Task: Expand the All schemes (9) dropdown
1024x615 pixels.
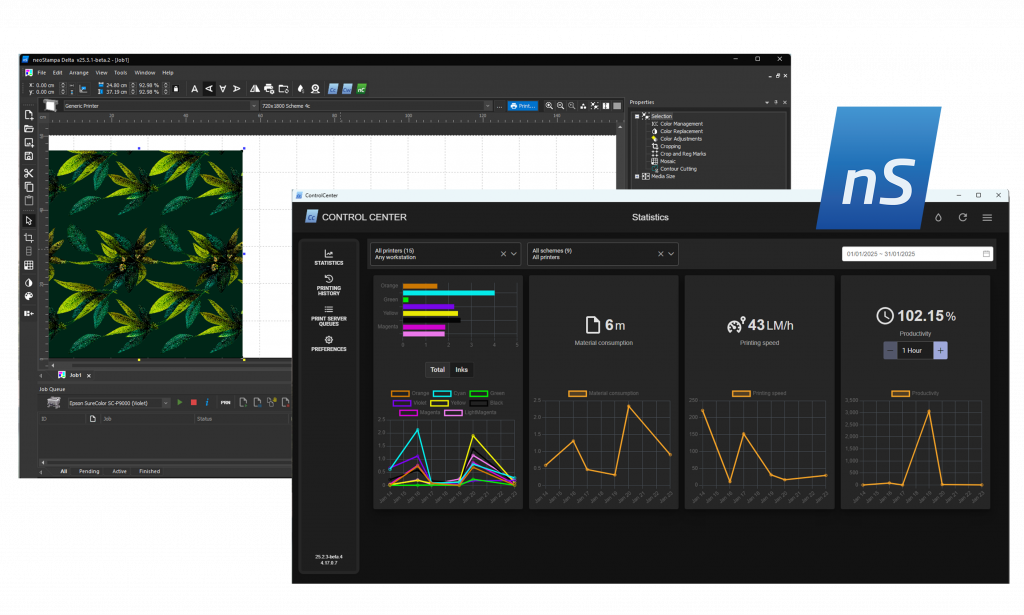Action: (672, 254)
